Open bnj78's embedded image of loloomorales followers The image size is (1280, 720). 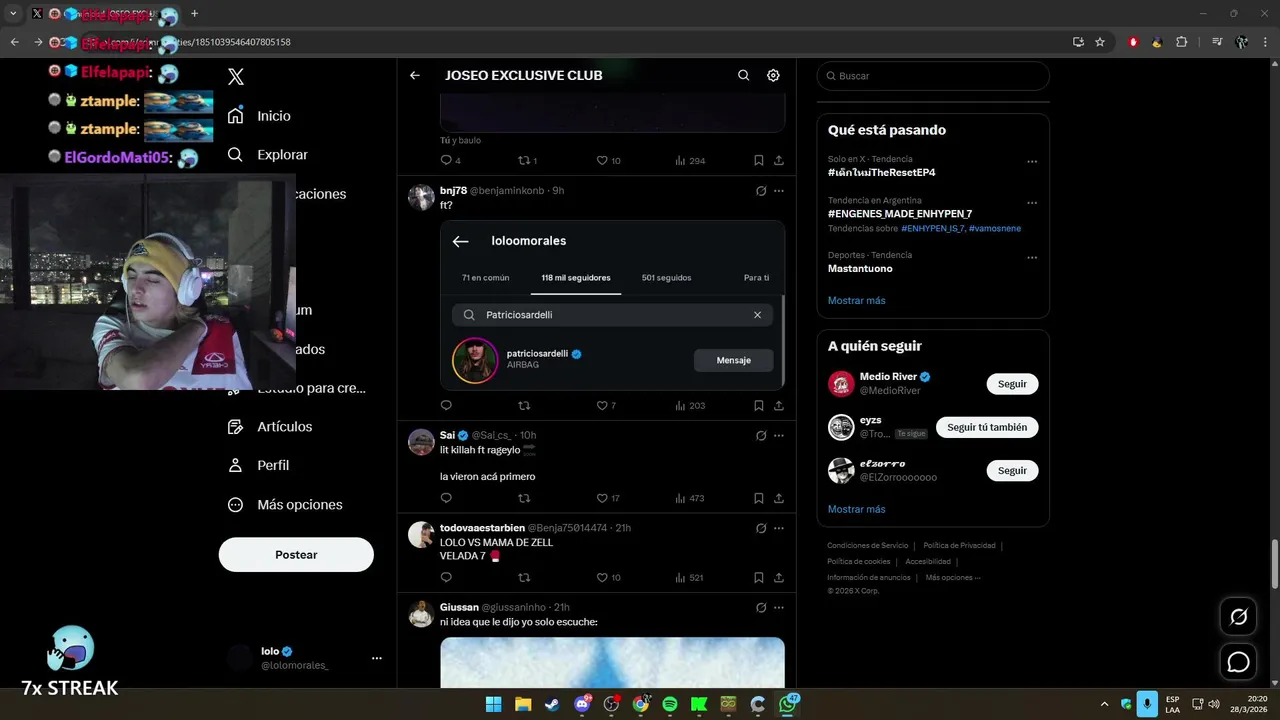click(612, 305)
